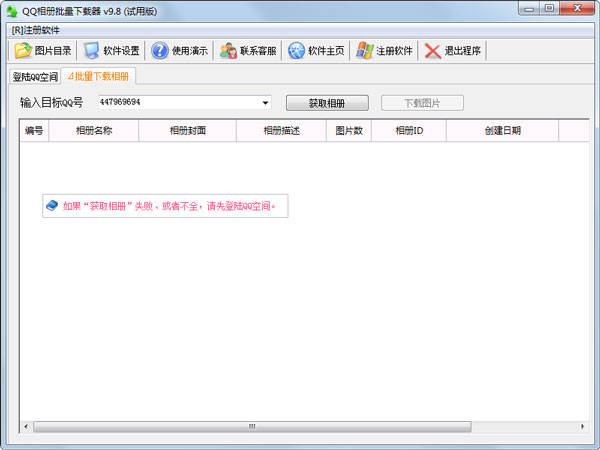The height and width of the screenshot is (450, 600).
Task: Click the red X 退出程序 icon
Action: tap(433, 51)
